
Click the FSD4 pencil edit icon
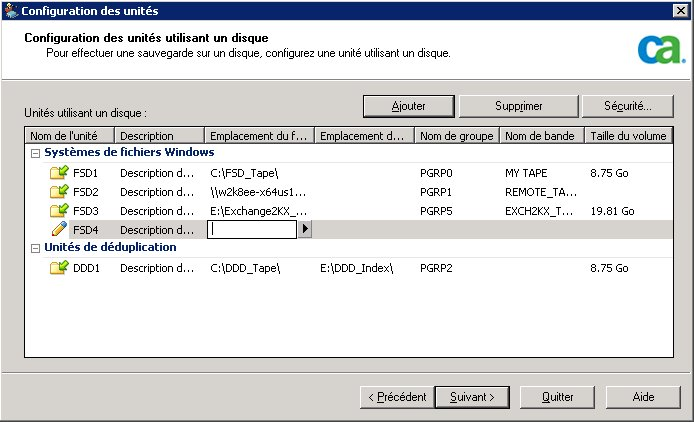click(58, 230)
